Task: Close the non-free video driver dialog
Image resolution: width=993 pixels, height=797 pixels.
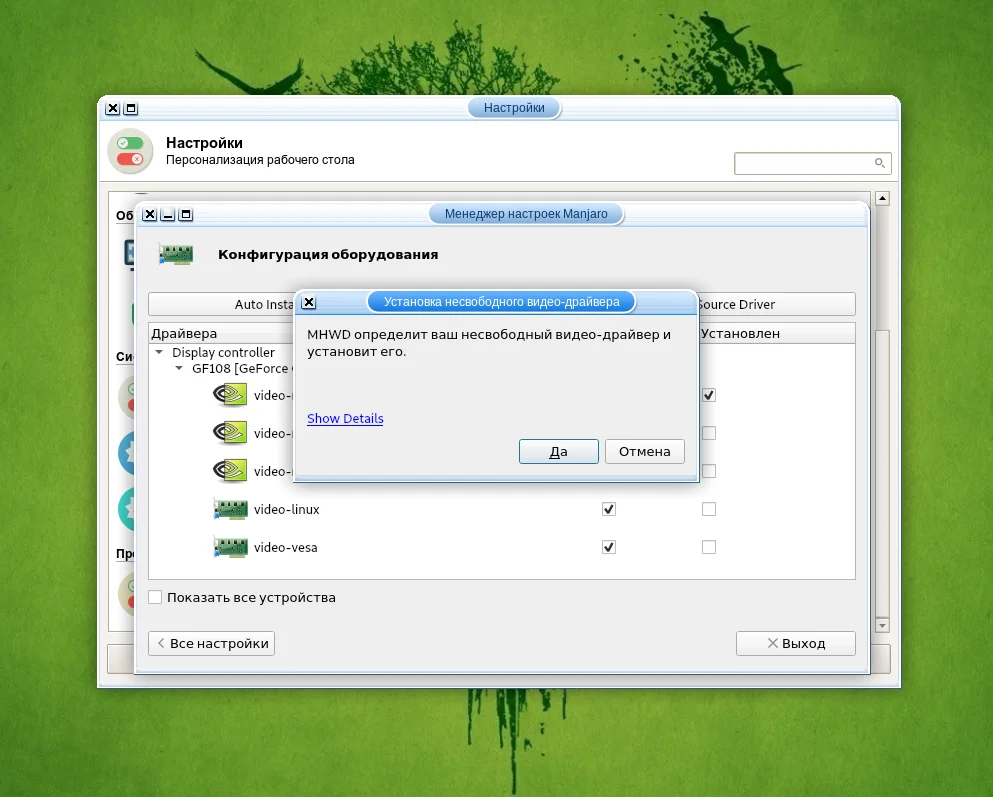Action: tap(308, 302)
